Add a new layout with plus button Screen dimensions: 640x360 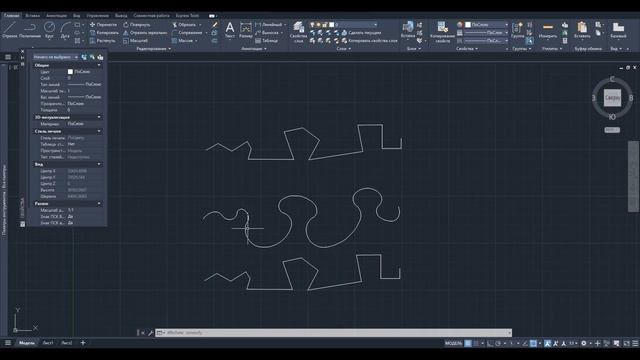[83, 343]
